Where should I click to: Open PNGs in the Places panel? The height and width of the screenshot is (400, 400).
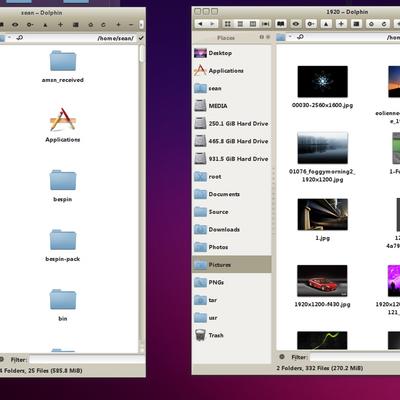point(232,283)
